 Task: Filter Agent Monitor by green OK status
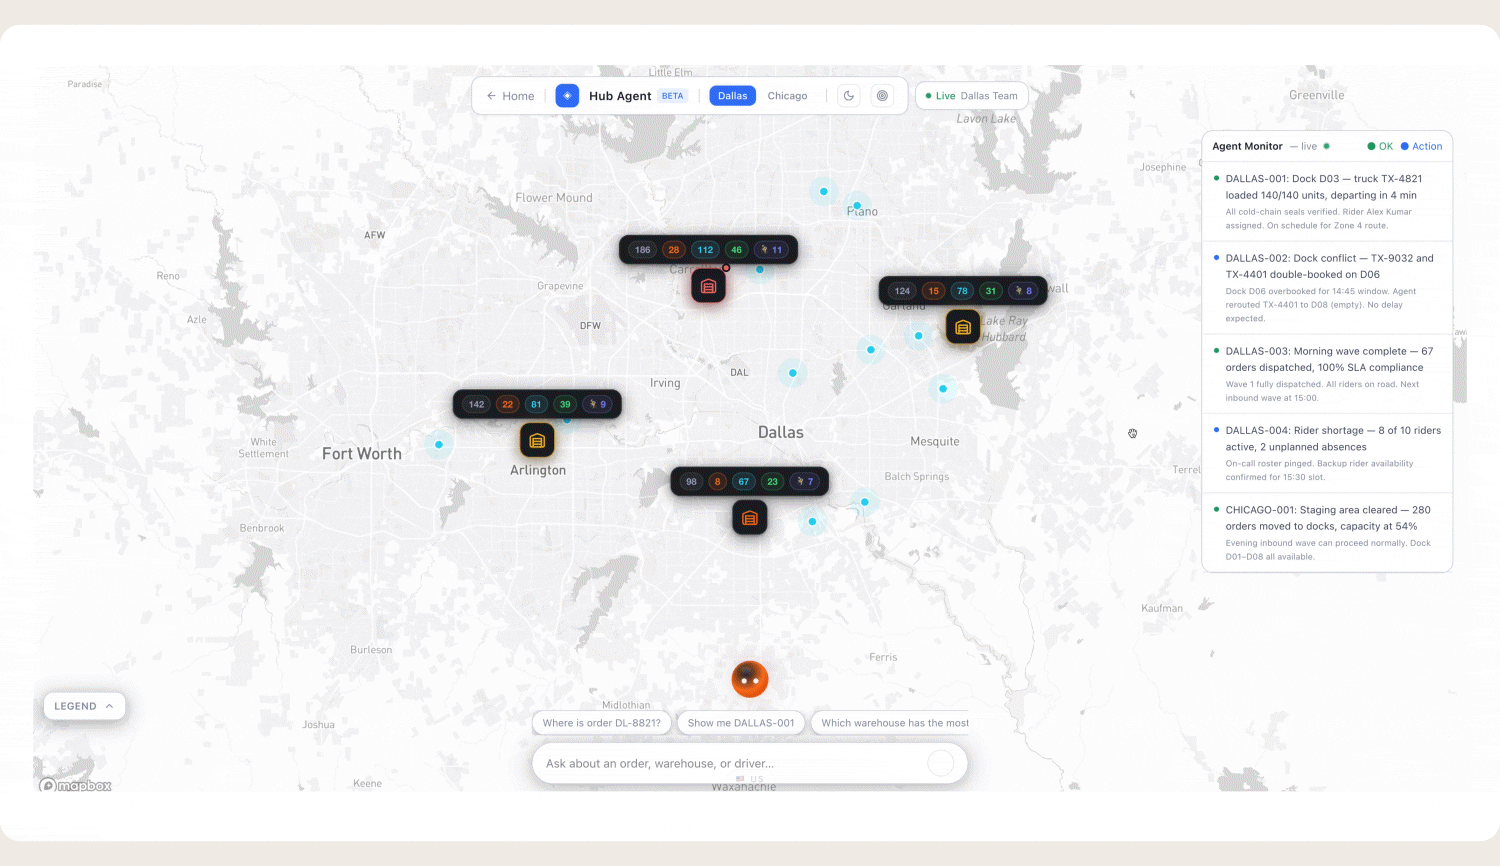(1380, 146)
